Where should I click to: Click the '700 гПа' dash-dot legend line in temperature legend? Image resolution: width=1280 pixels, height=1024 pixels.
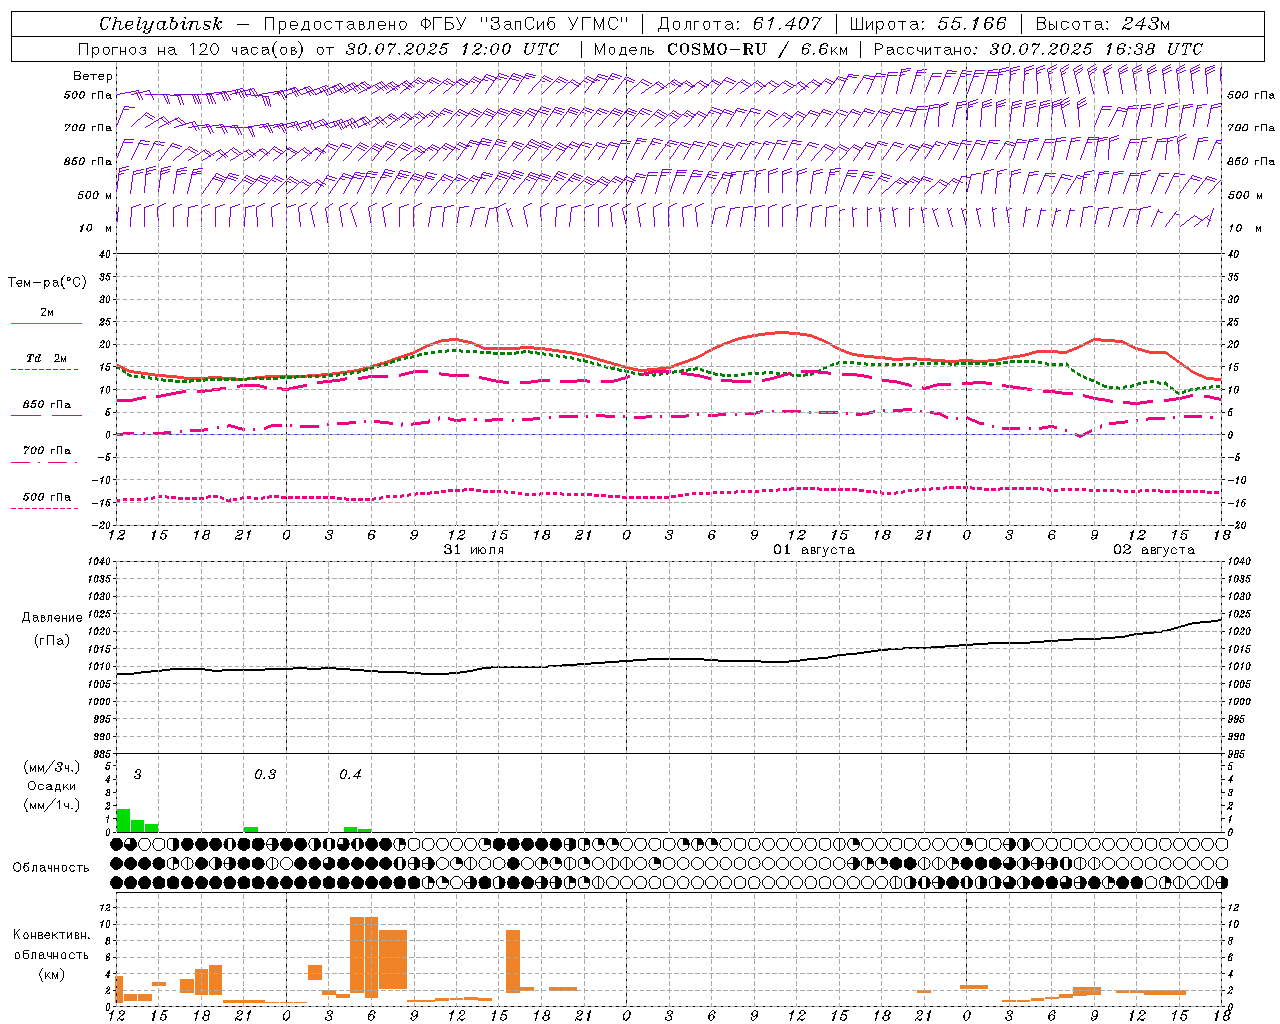(46, 462)
